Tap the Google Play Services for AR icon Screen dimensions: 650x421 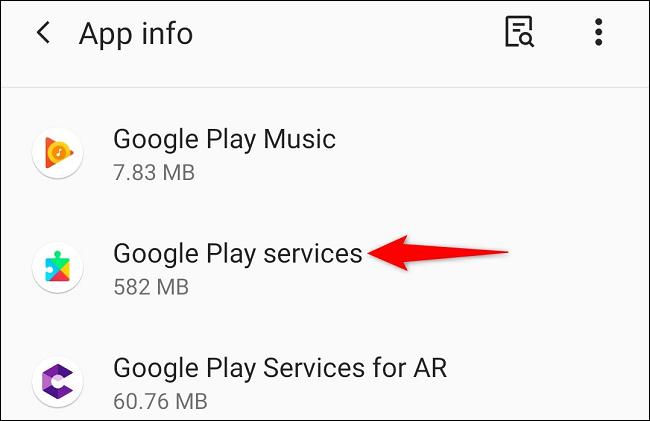[x=58, y=382]
